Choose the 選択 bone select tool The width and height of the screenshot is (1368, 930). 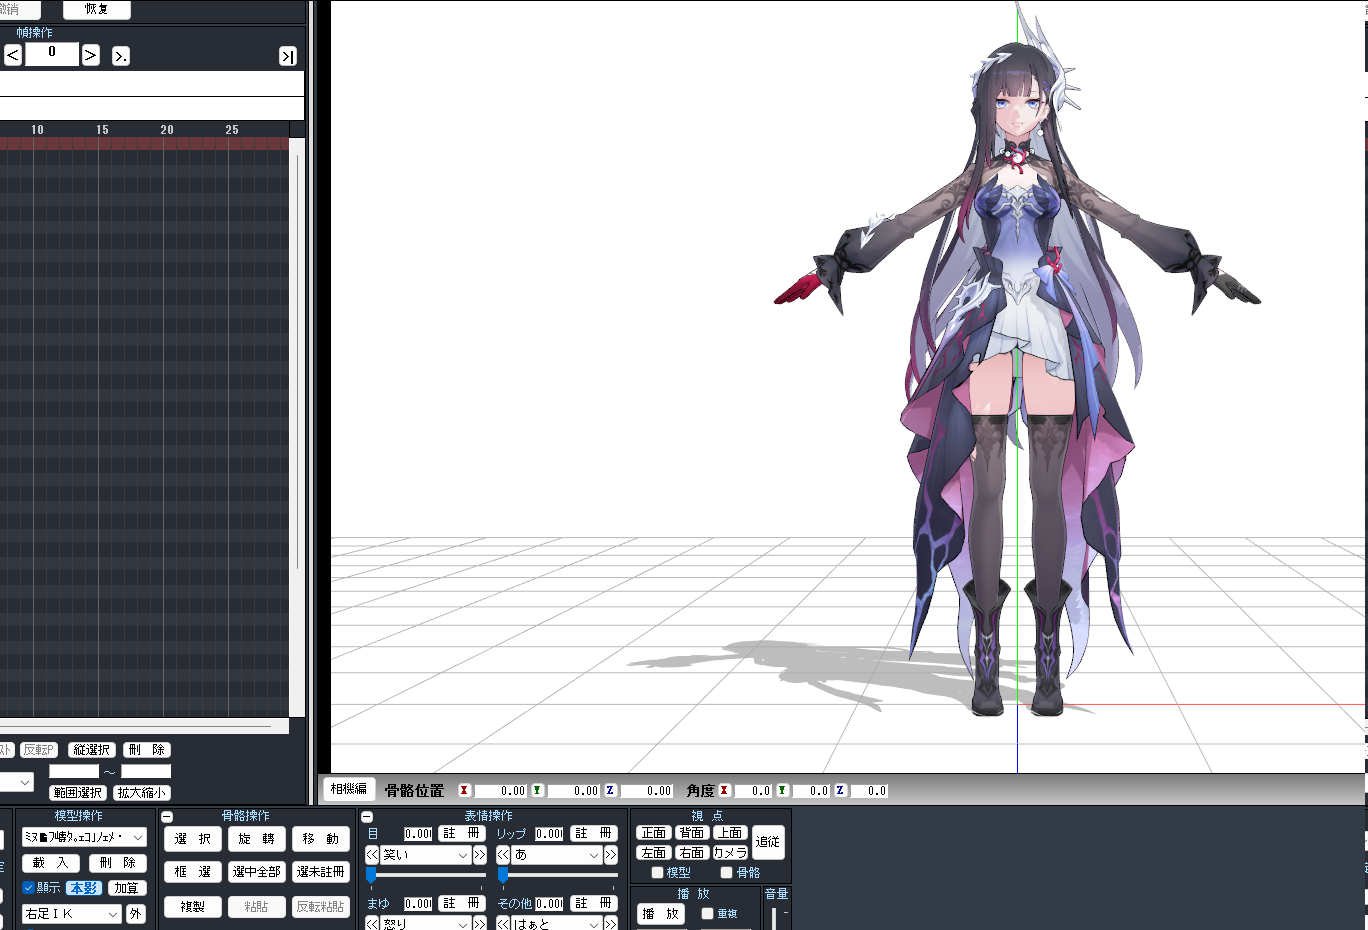(193, 839)
